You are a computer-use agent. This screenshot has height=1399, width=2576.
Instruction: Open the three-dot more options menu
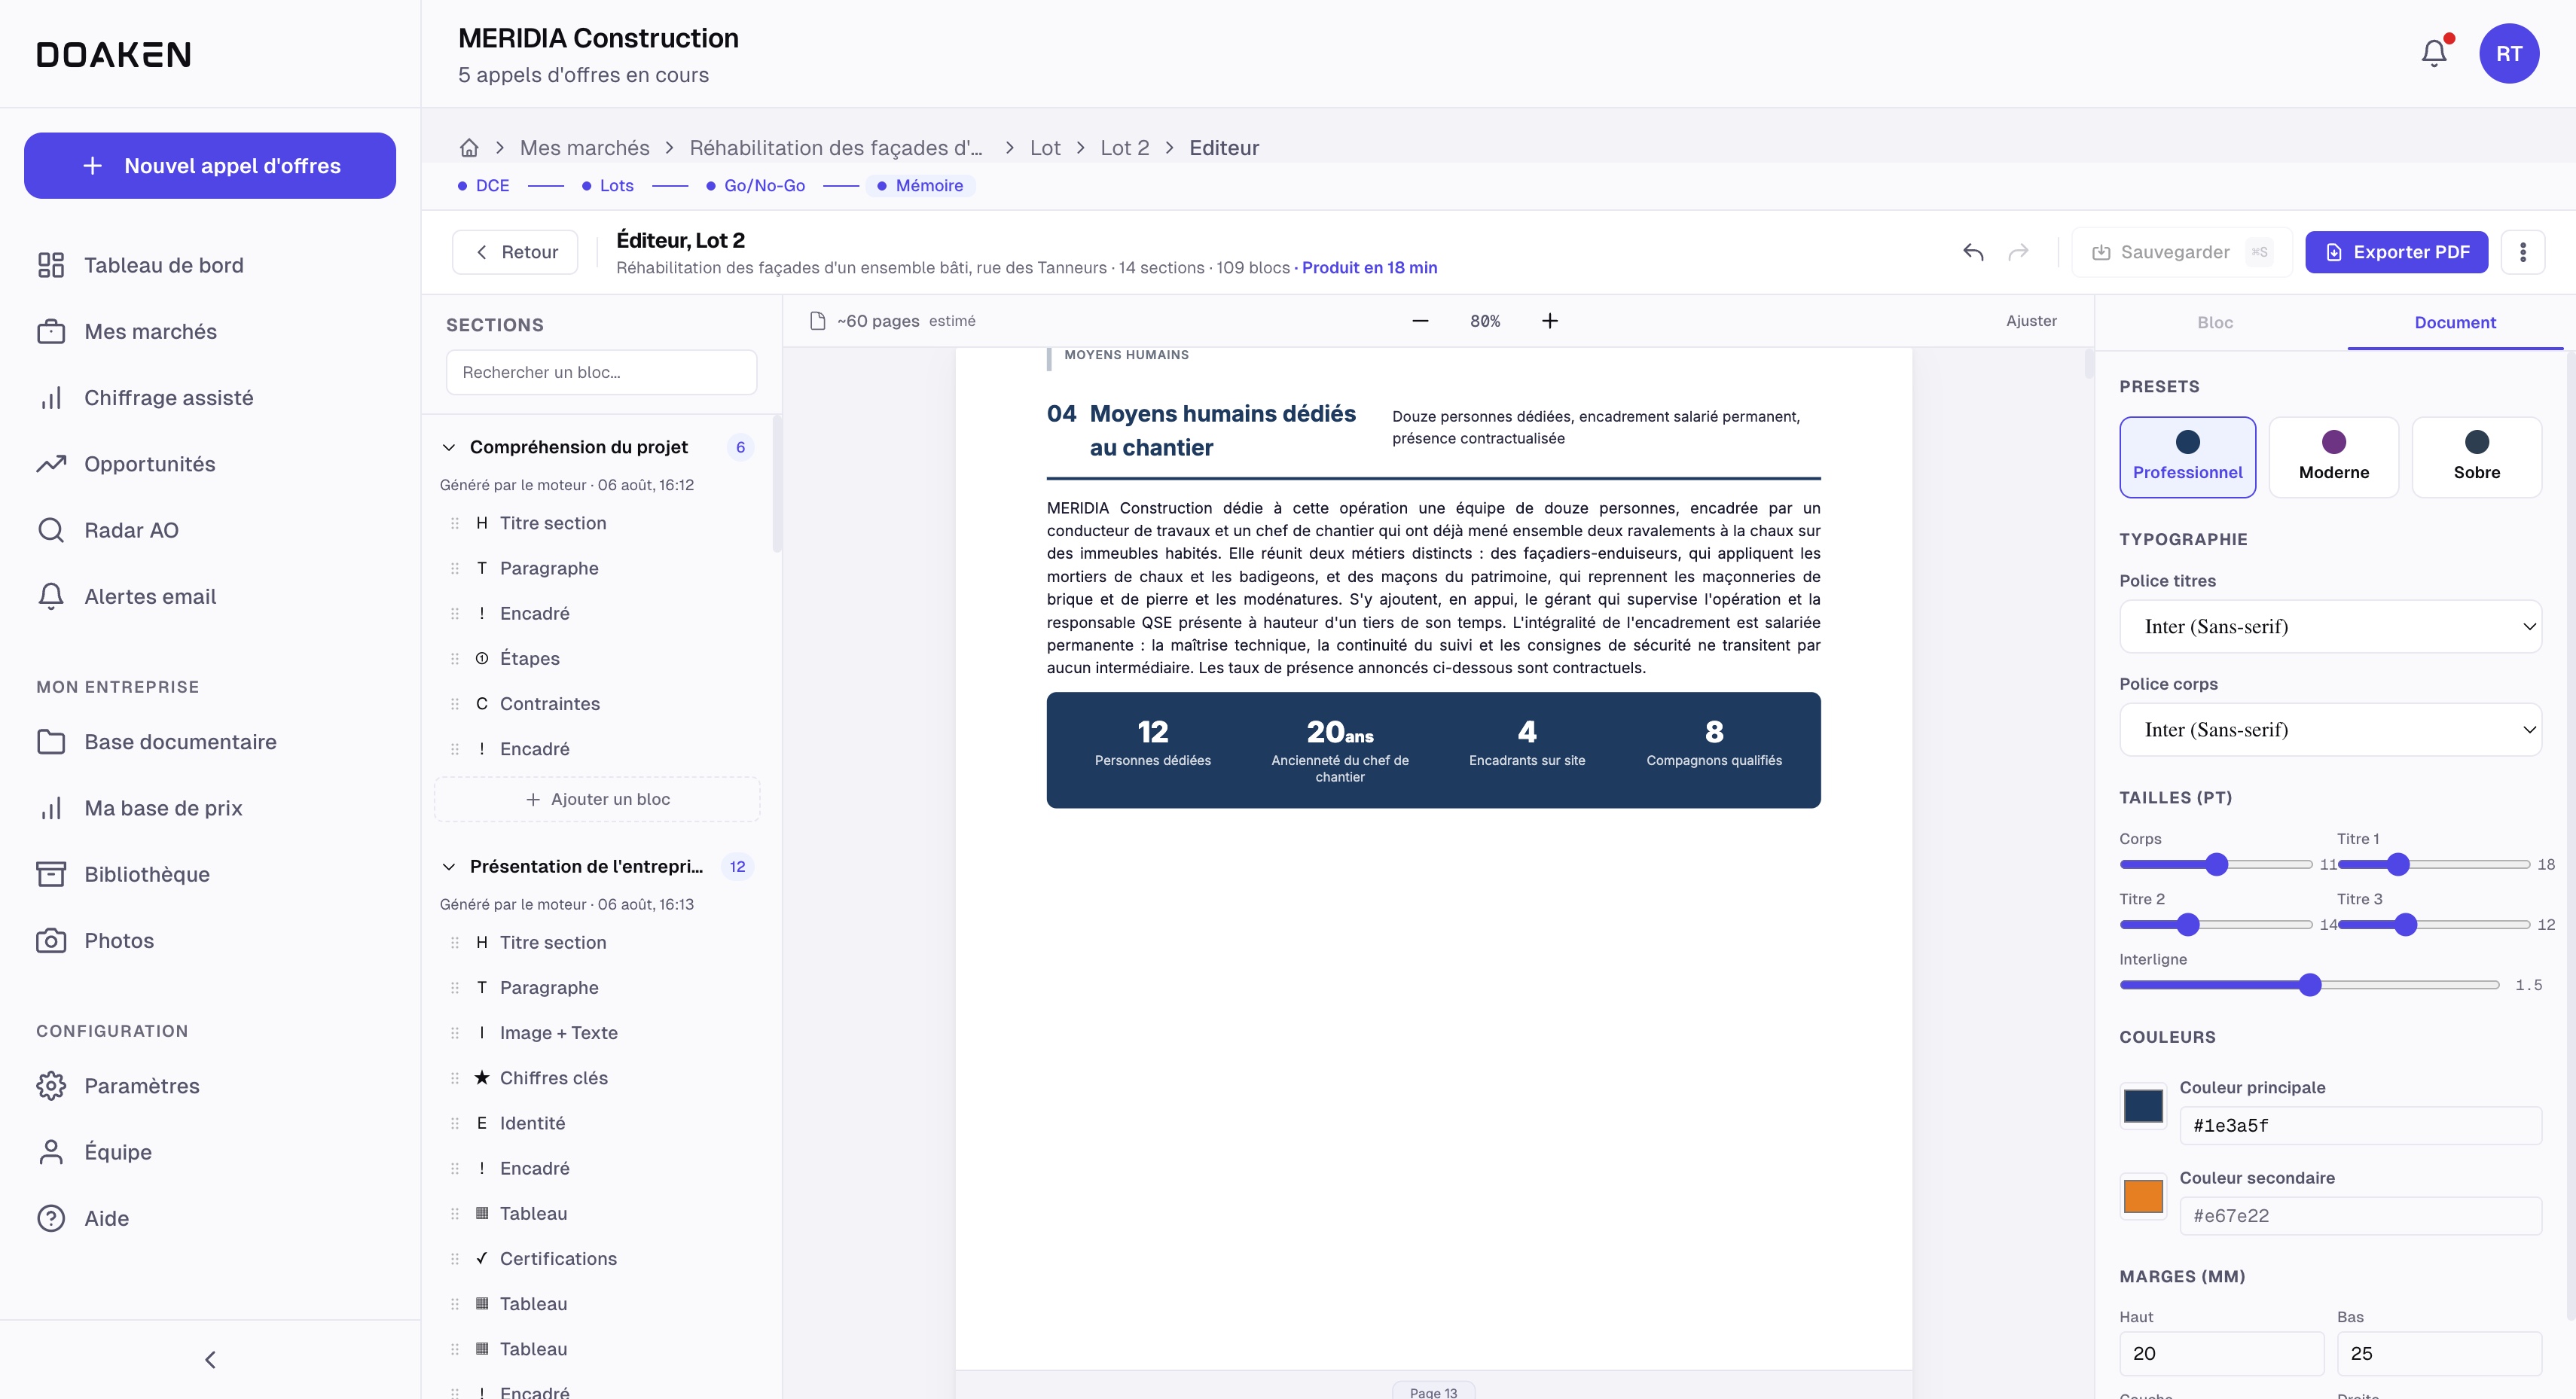(x=2523, y=252)
